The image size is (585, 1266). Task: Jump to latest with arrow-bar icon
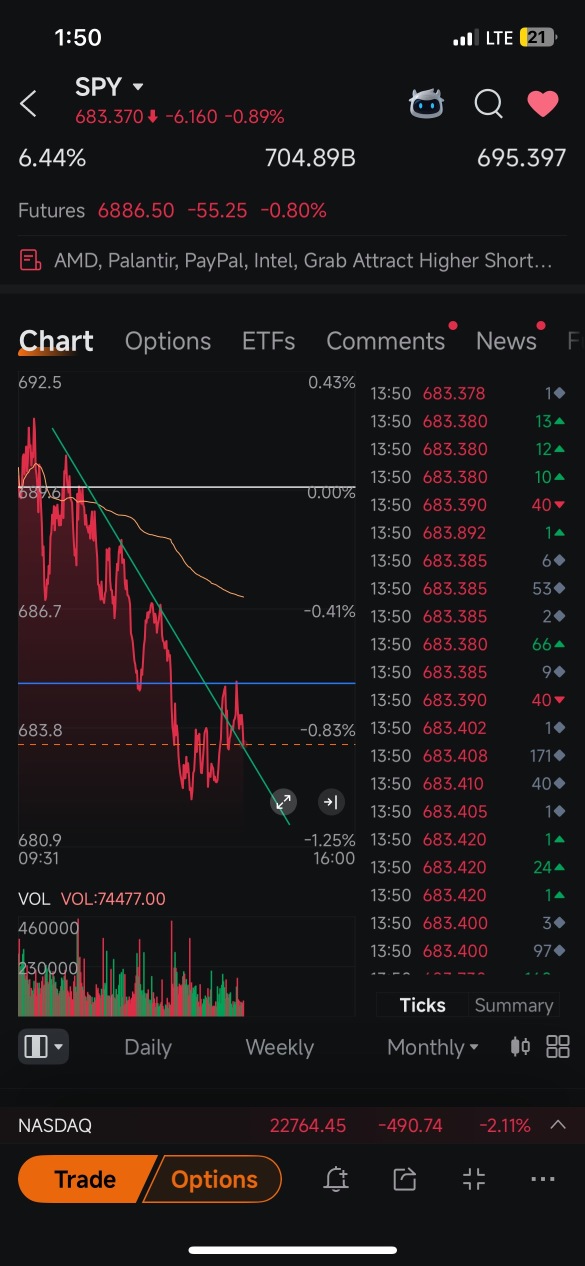331,801
